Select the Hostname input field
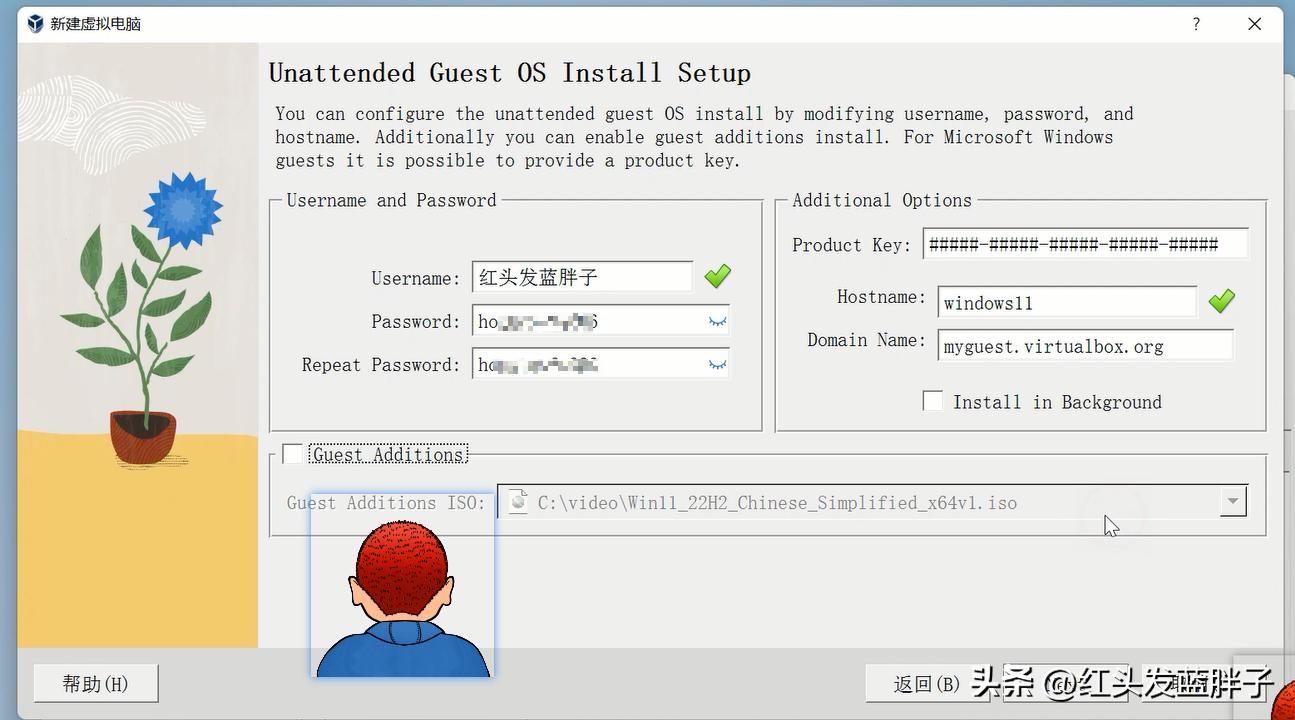The height and width of the screenshot is (720, 1295). point(1066,301)
